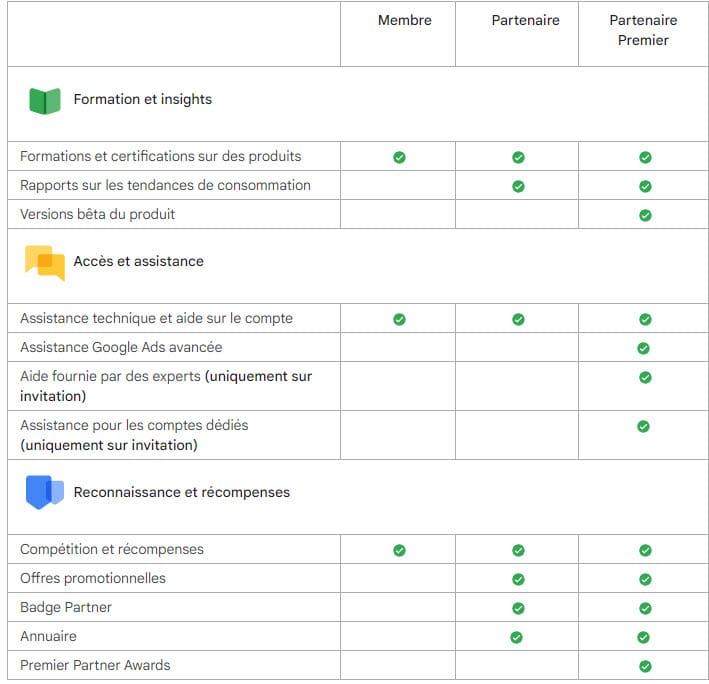Select the Partenaire Premier column header
The height and width of the screenshot is (684, 709).
point(643,30)
